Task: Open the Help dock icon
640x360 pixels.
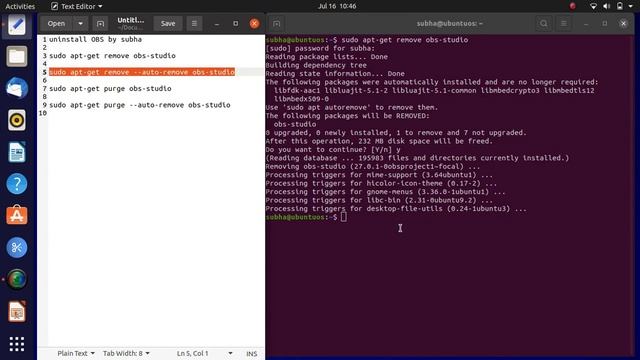Action: tap(17, 184)
